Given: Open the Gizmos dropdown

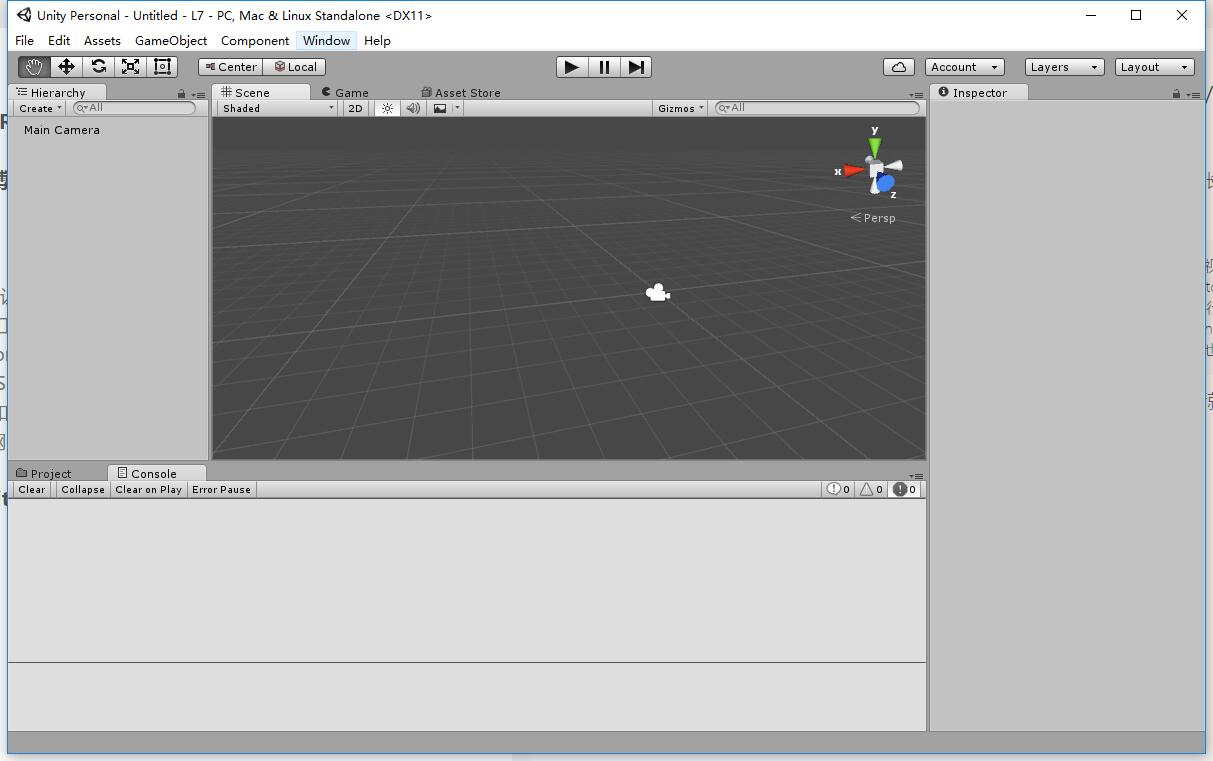Looking at the screenshot, I should (x=680, y=108).
